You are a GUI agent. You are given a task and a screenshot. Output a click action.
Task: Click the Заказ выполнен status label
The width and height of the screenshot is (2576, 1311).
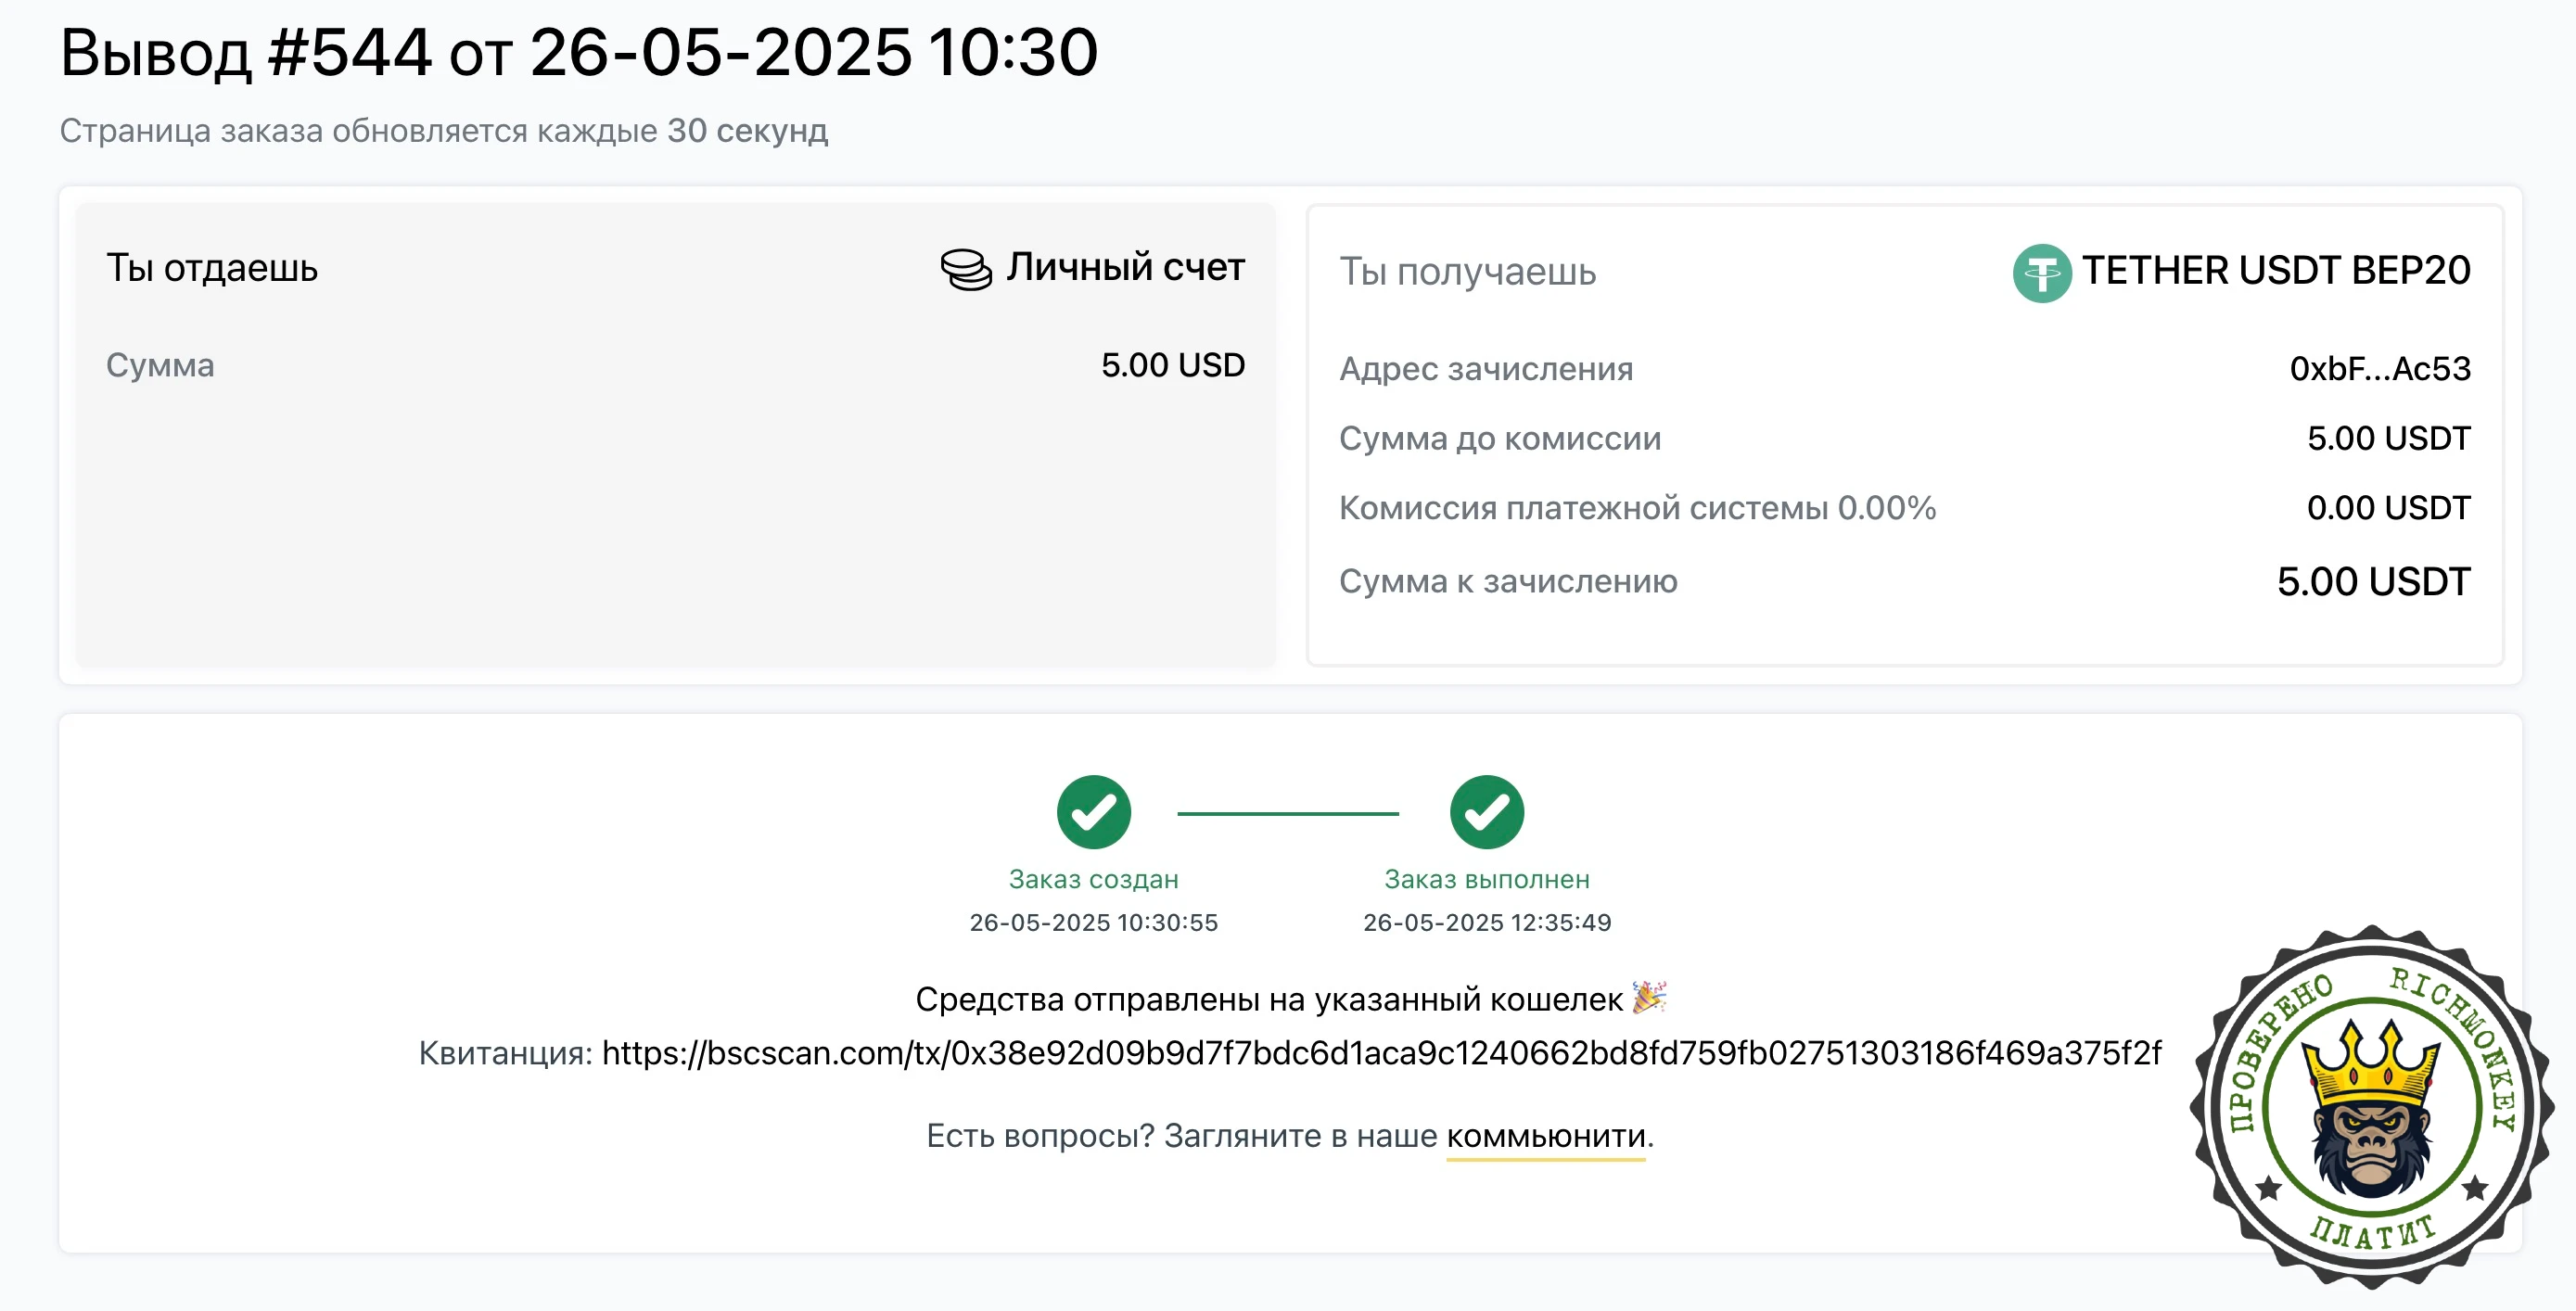tap(1486, 879)
